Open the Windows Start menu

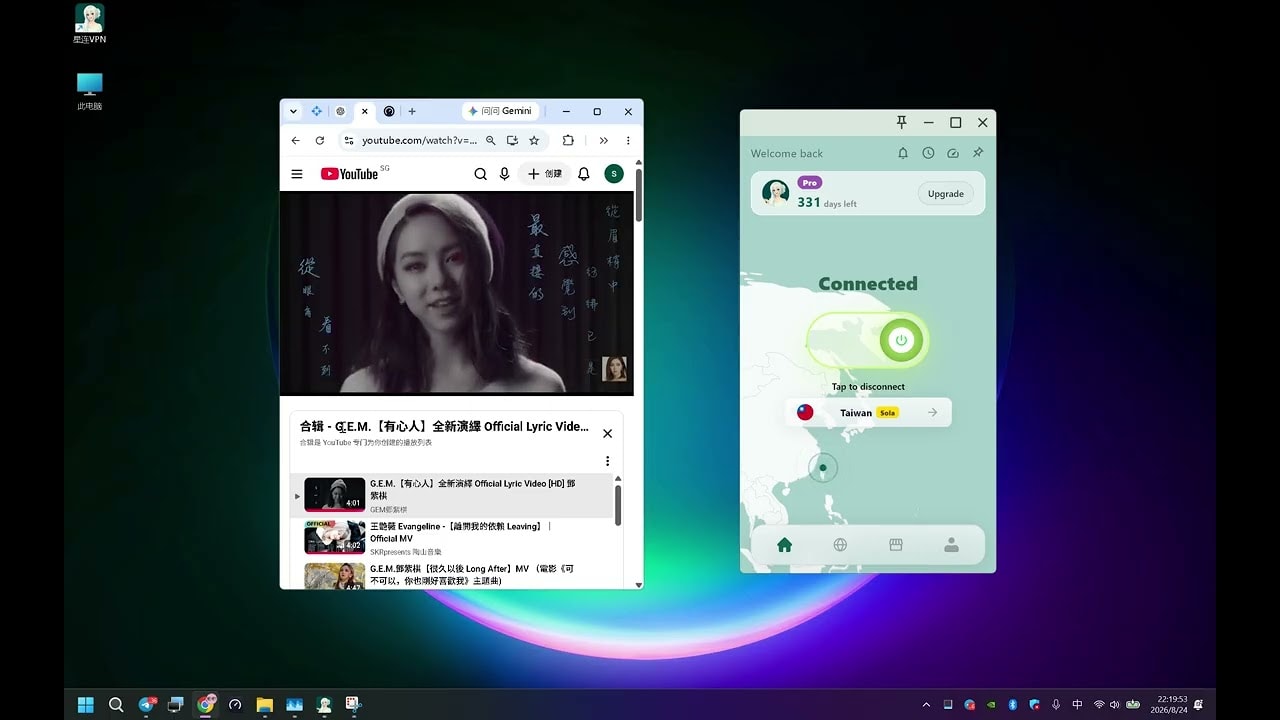pyautogui.click(x=86, y=704)
